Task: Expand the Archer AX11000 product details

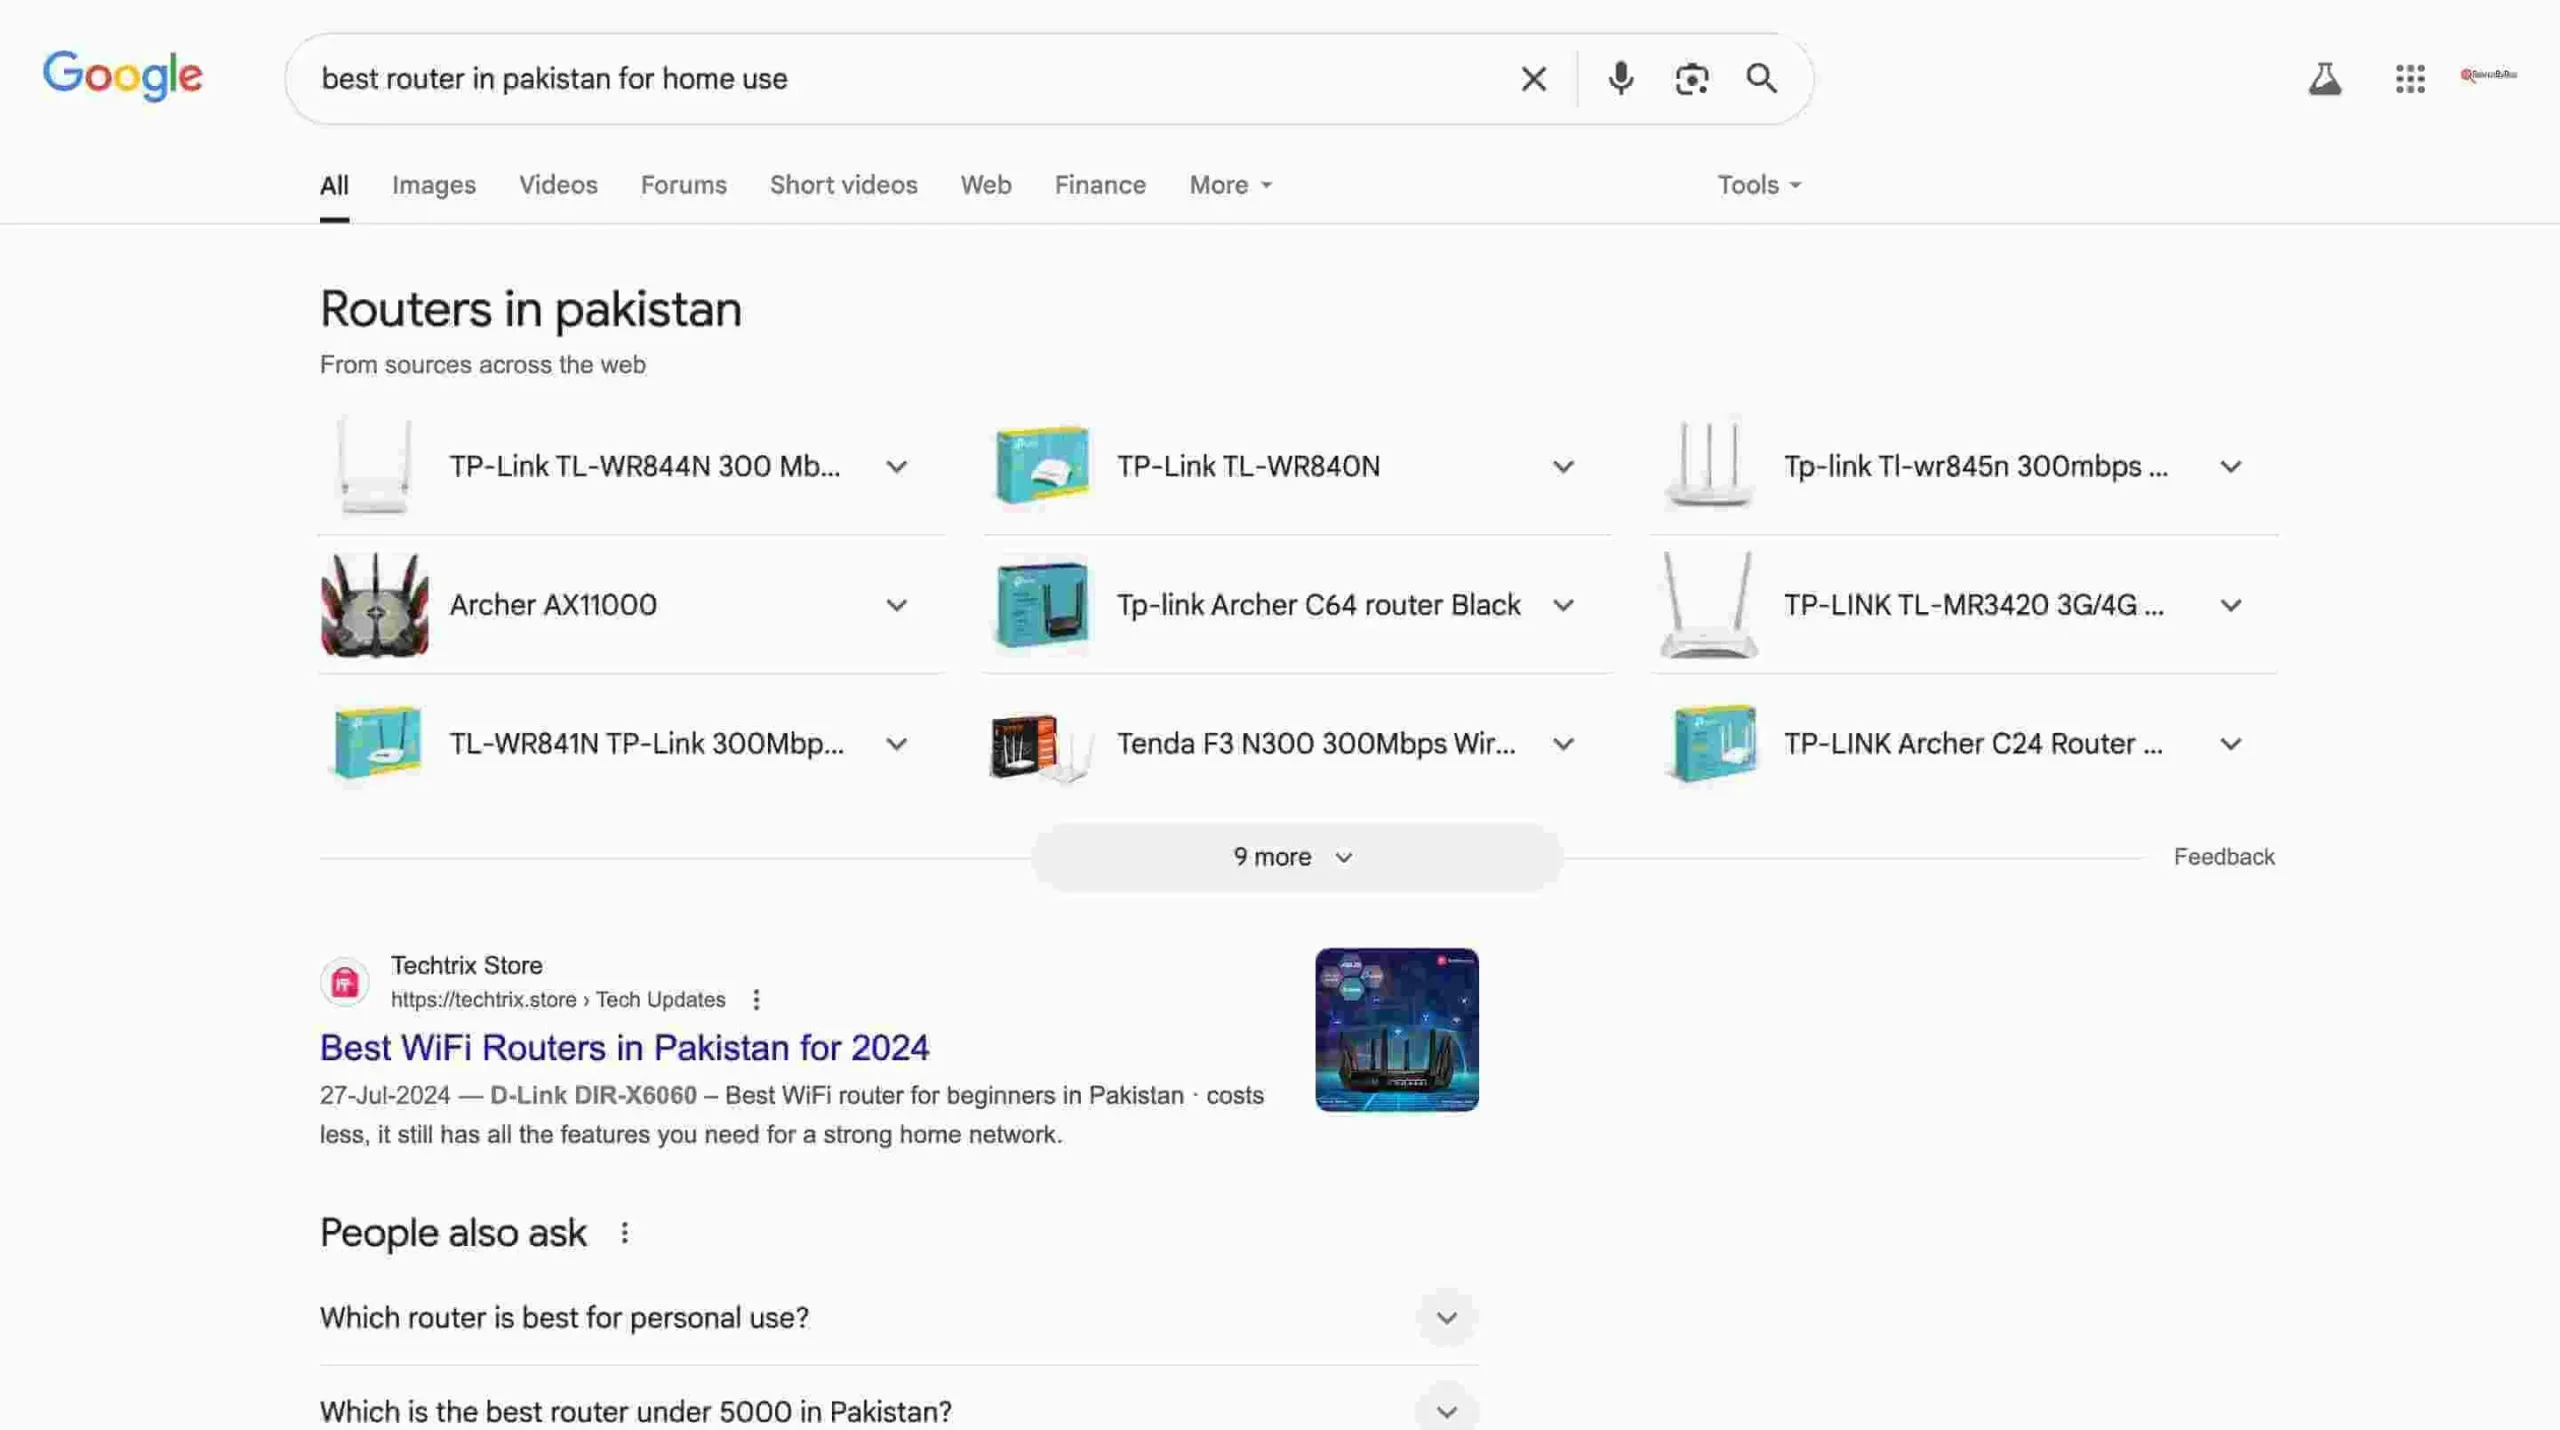Action: coord(896,604)
